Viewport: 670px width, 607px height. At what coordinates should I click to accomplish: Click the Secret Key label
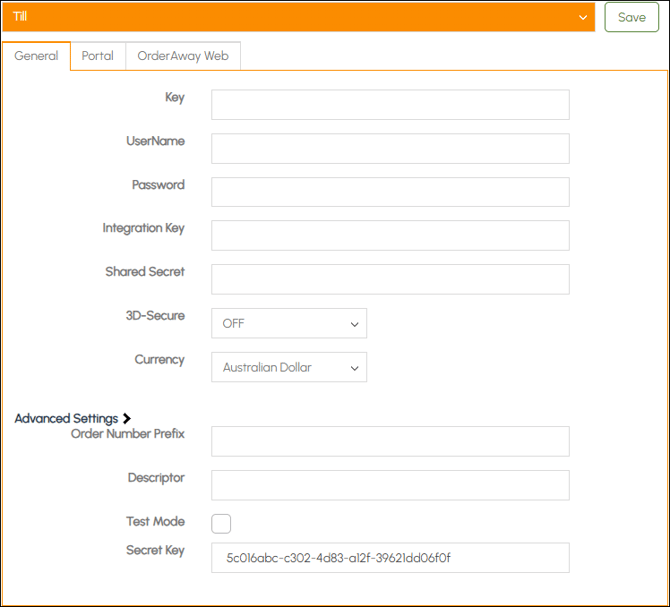click(156, 550)
